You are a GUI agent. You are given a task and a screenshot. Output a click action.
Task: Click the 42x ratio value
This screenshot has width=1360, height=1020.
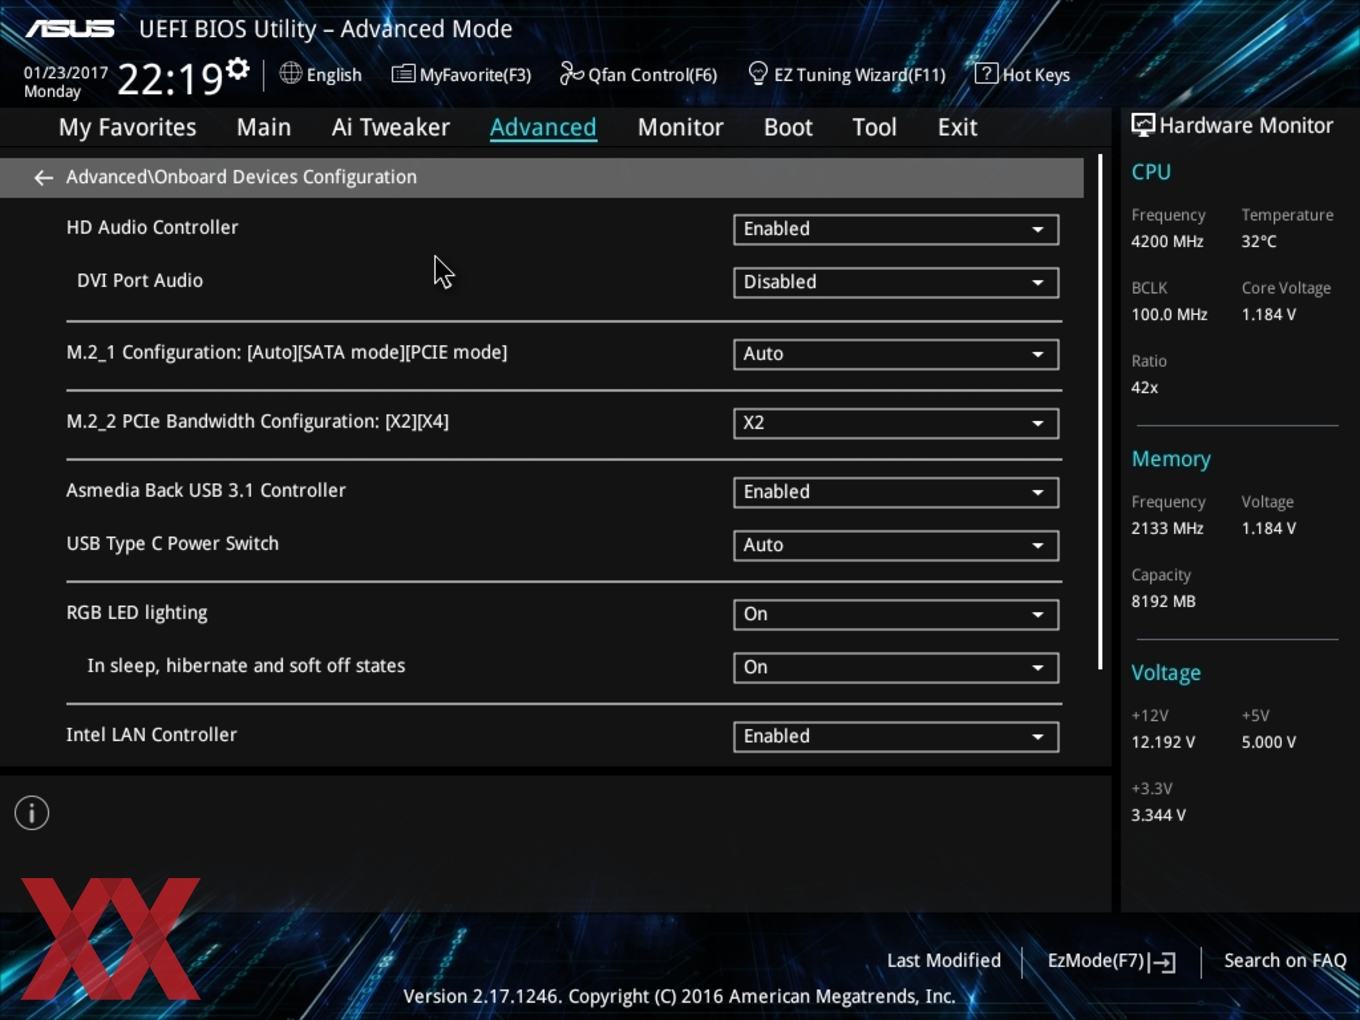pos(1145,387)
